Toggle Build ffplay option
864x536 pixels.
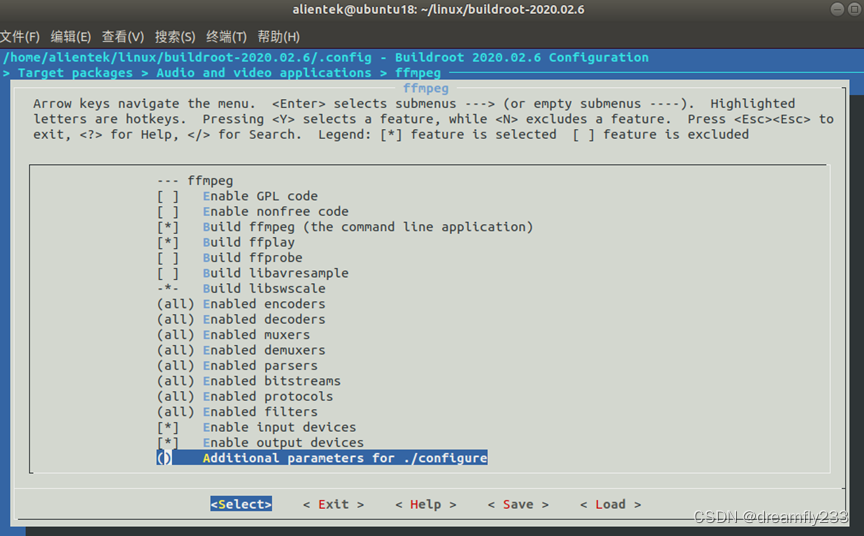tap(226, 242)
